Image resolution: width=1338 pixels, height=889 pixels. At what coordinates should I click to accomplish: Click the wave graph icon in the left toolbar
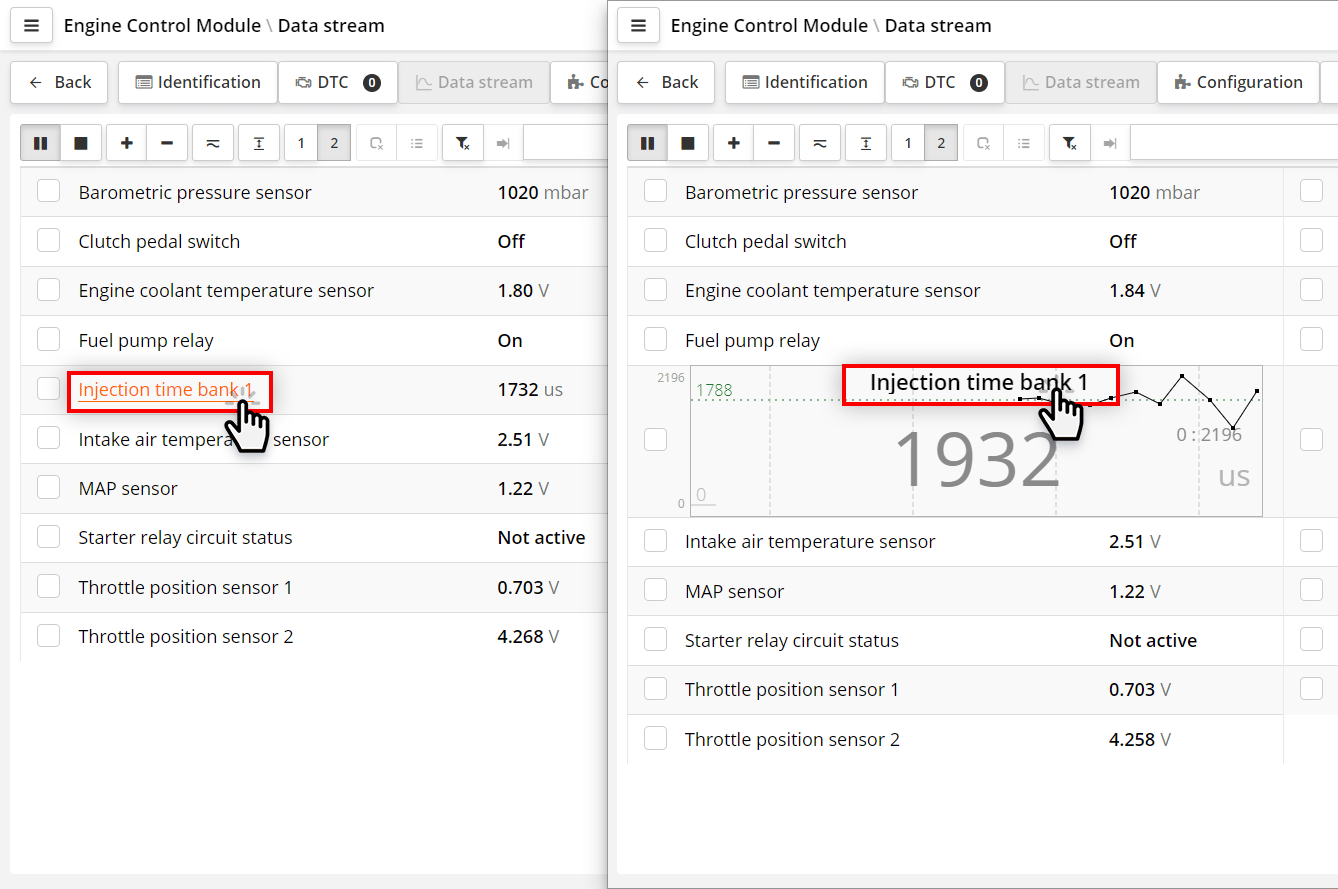point(213,143)
